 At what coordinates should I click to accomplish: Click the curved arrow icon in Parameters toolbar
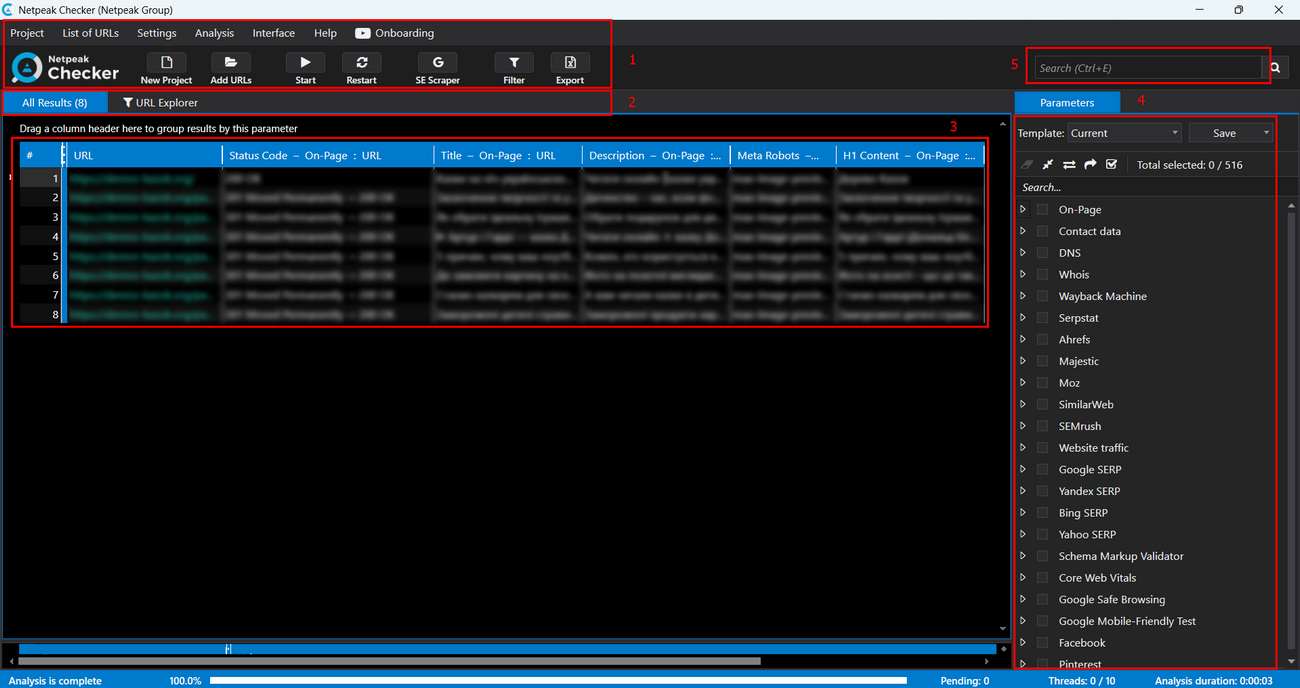coord(1090,164)
